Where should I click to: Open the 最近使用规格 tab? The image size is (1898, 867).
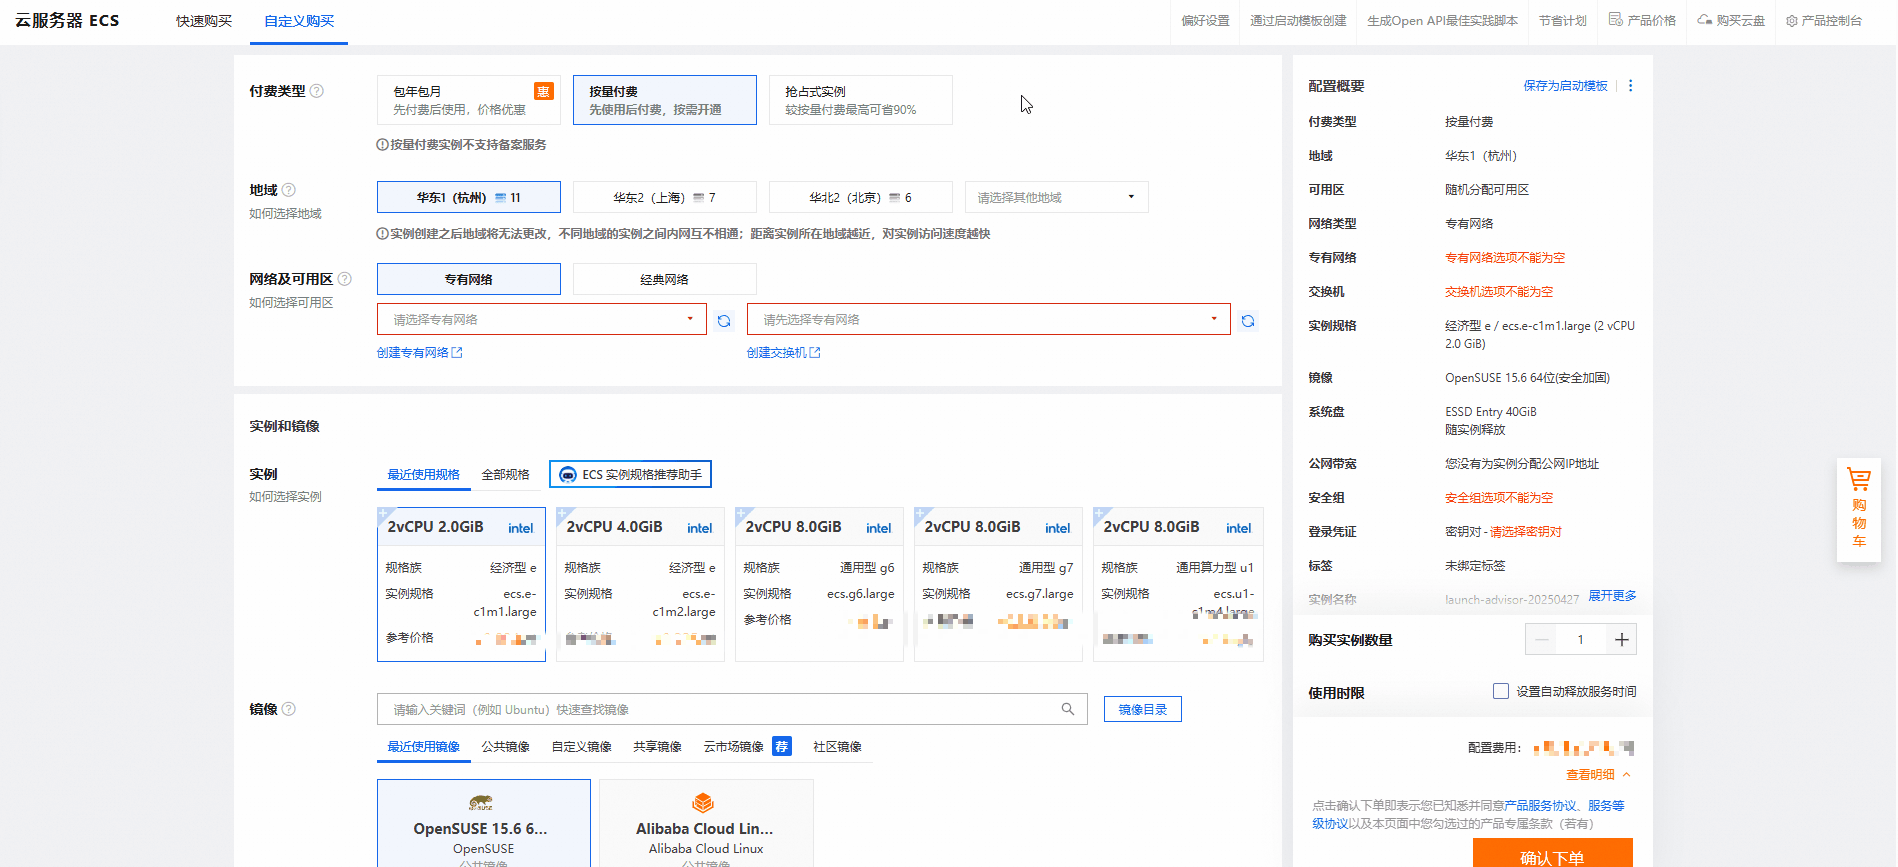[424, 474]
